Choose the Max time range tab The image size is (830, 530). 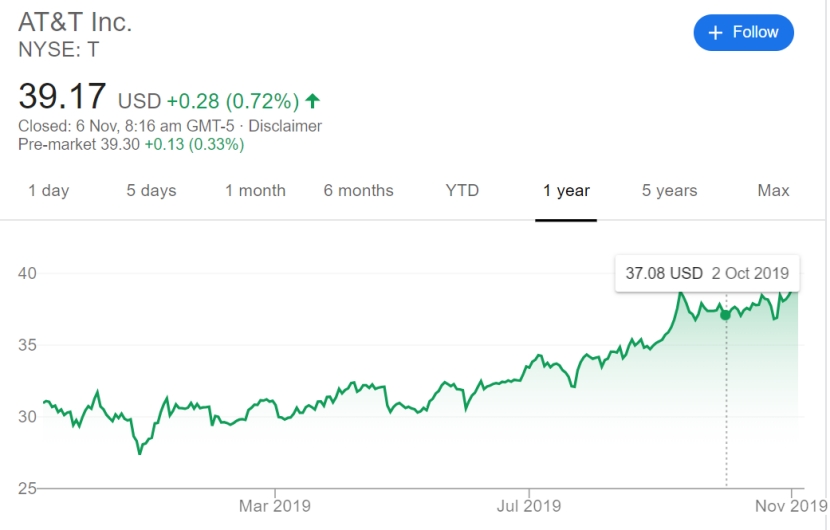[x=773, y=190]
